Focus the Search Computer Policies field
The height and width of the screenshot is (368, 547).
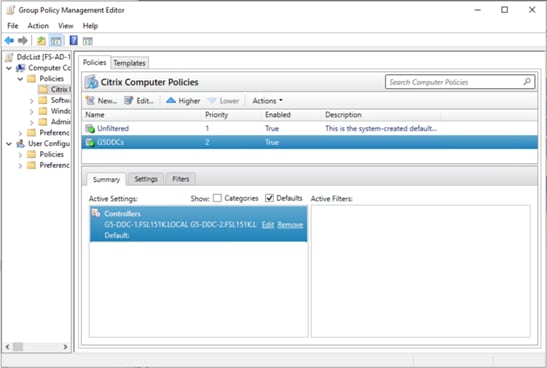pos(460,82)
